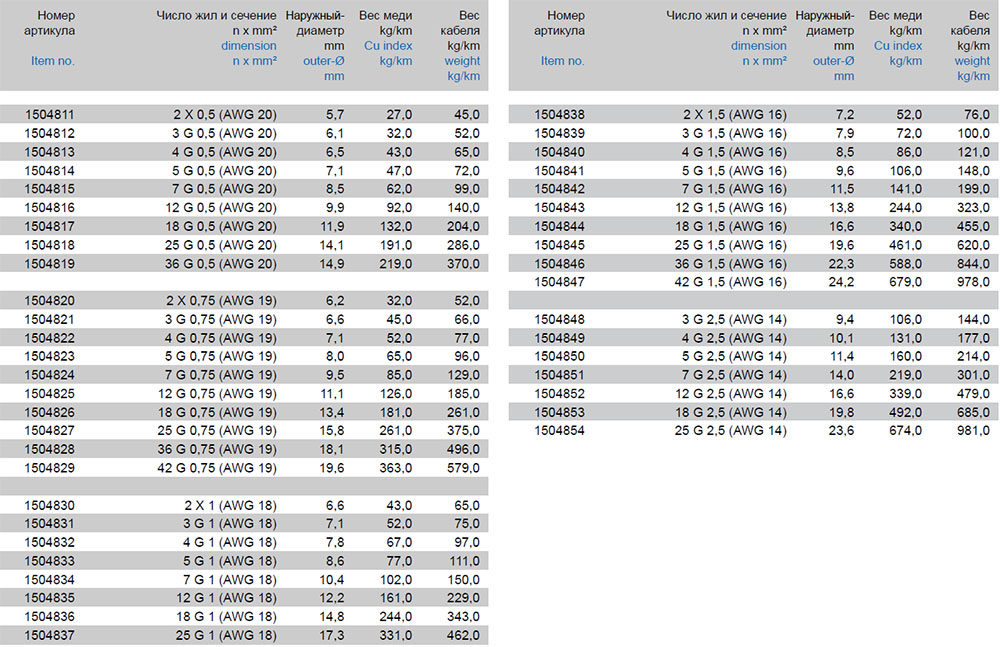The image size is (1000, 647).
Task: Select dimension 12 G 0,75 (AWG 19)
Action: point(217,394)
